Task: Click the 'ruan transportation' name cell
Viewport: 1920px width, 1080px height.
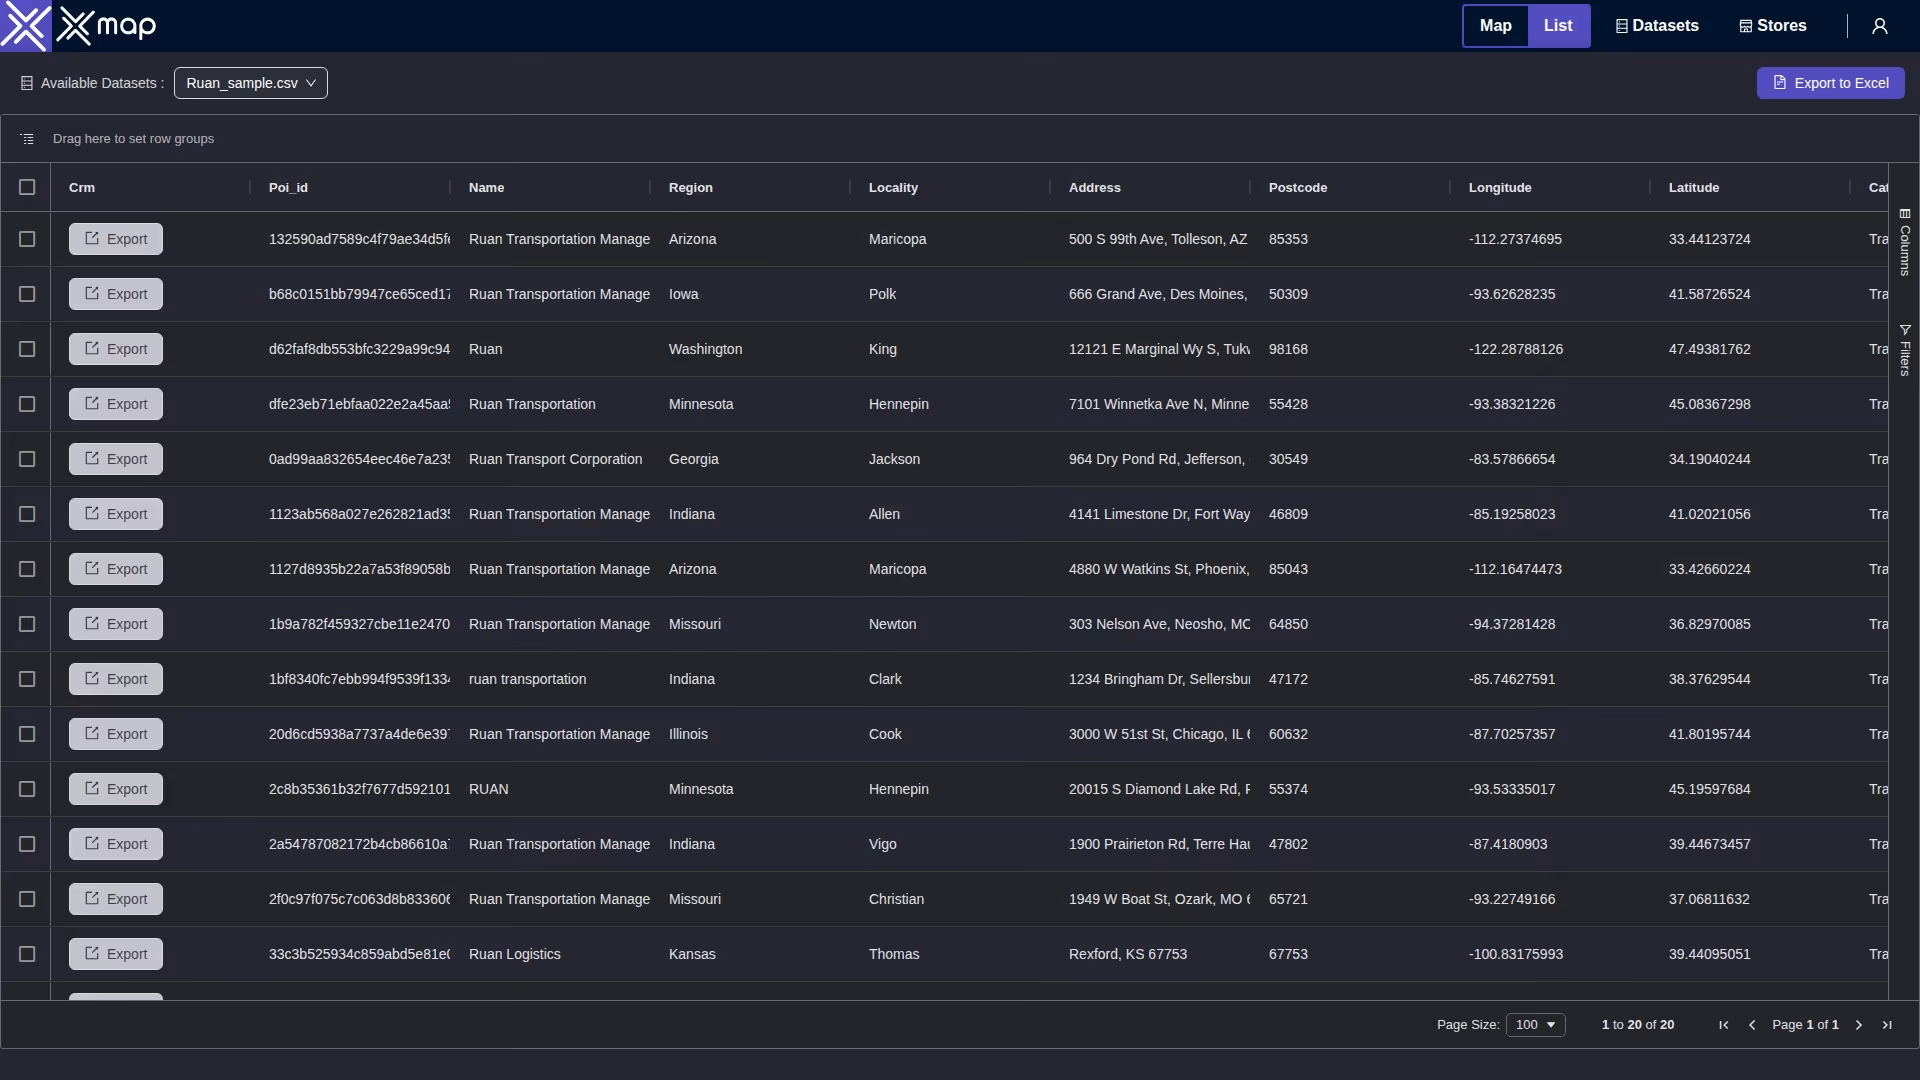Action: (x=528, y=679)
